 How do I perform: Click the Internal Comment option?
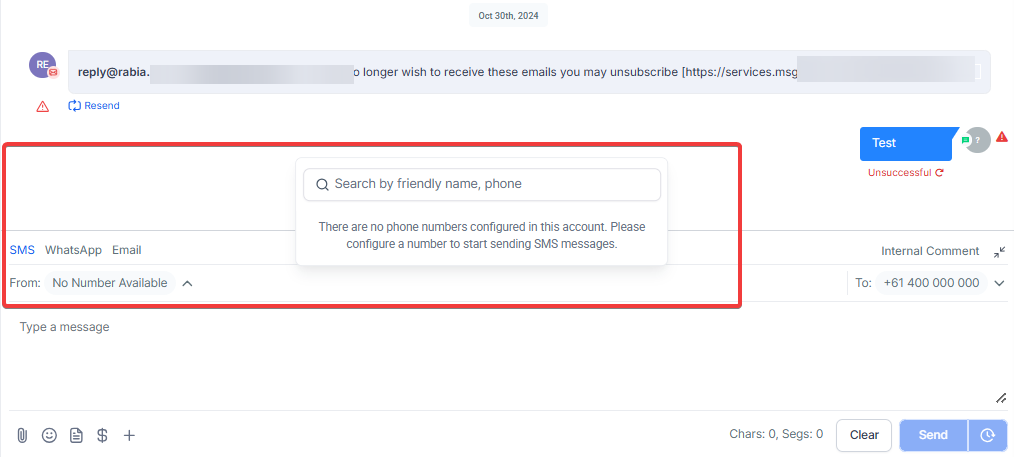coord(930,251)
